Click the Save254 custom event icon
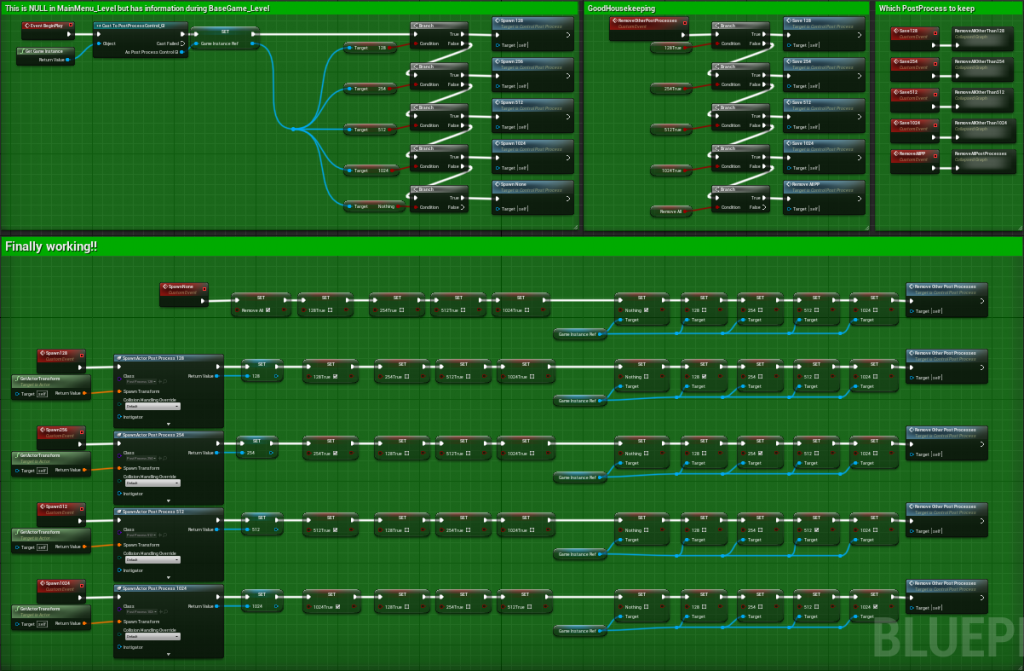The image size is (1024, 671). point(896,61)
